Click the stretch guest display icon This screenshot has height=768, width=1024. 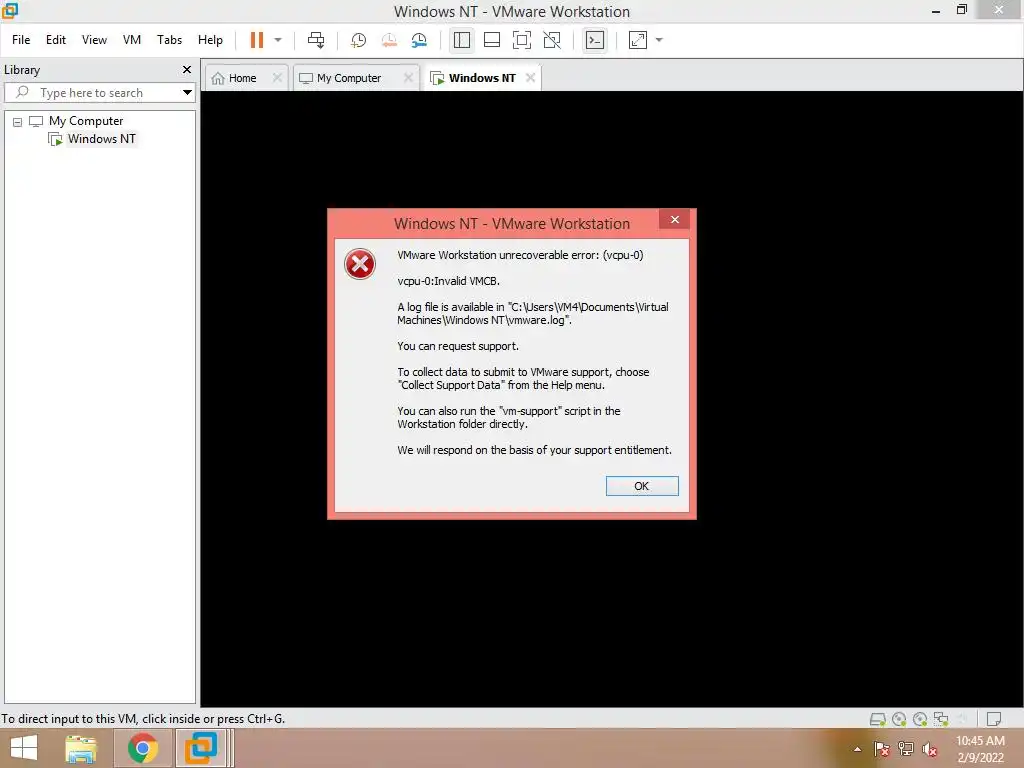click(637, 40)
